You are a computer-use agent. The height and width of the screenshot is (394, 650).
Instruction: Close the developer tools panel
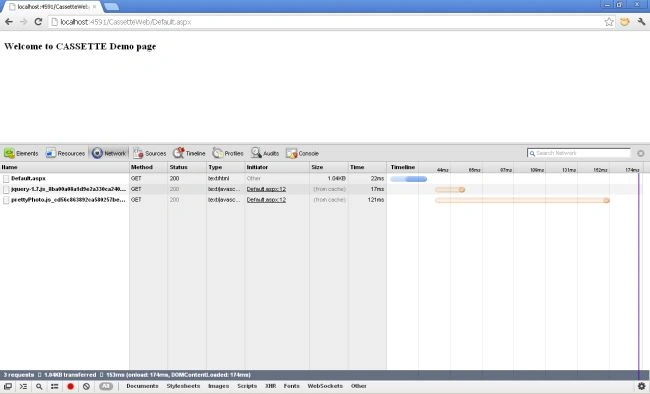click(x=640, y=153)
